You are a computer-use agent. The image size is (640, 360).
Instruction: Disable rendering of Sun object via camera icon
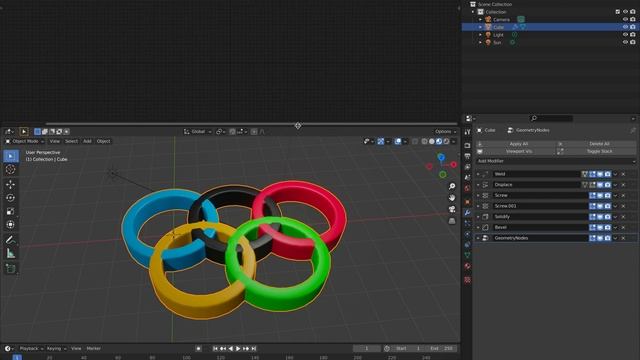coord(633,42)
